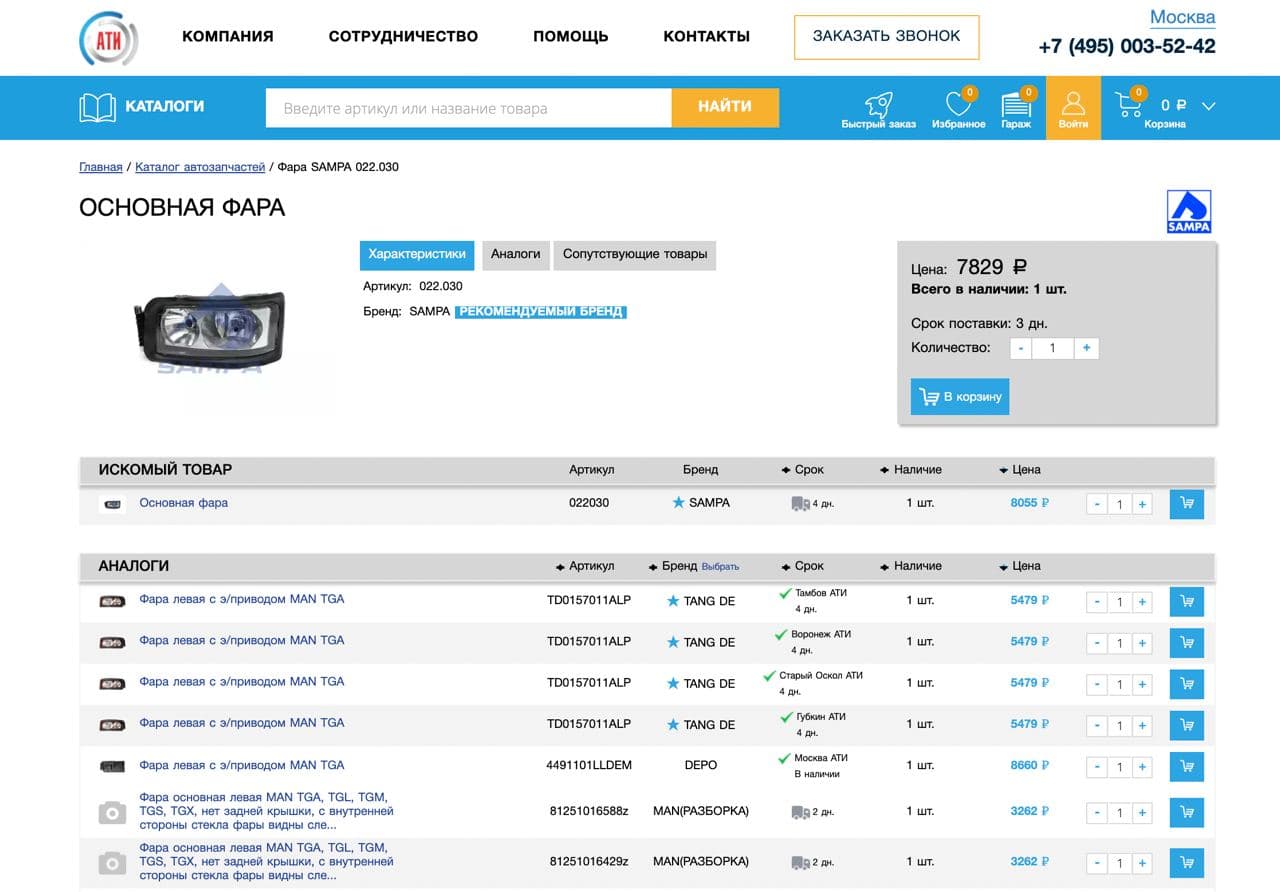This screenshot has width=1280, height=892.
Task: Sort Искомый товар by Цена
Action: pyautogui.click(x=1019, y=469)
